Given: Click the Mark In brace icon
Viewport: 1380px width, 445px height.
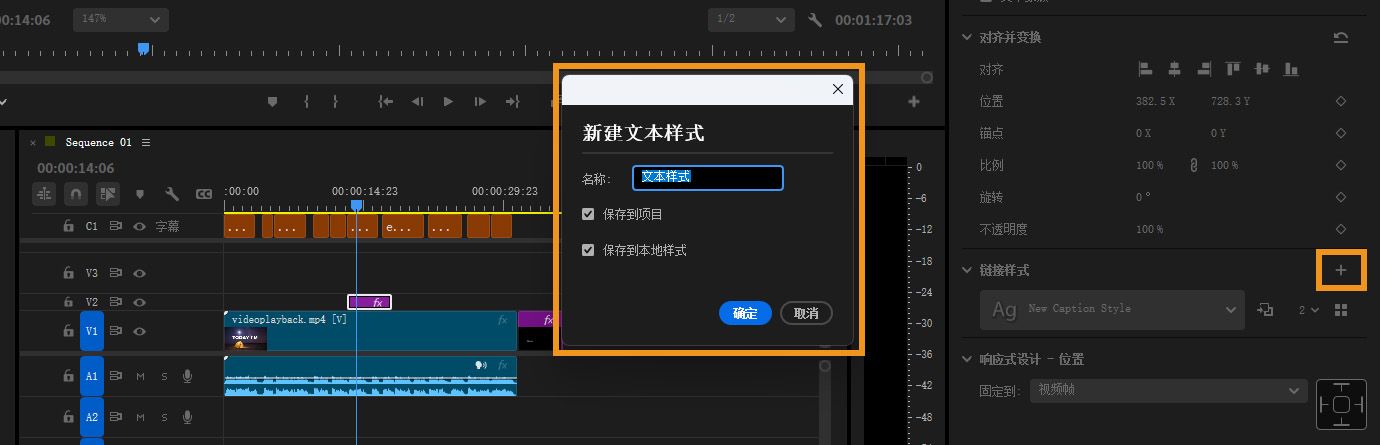Looking at the screenshot, I should pyautogui.click(x=306, y=101).
